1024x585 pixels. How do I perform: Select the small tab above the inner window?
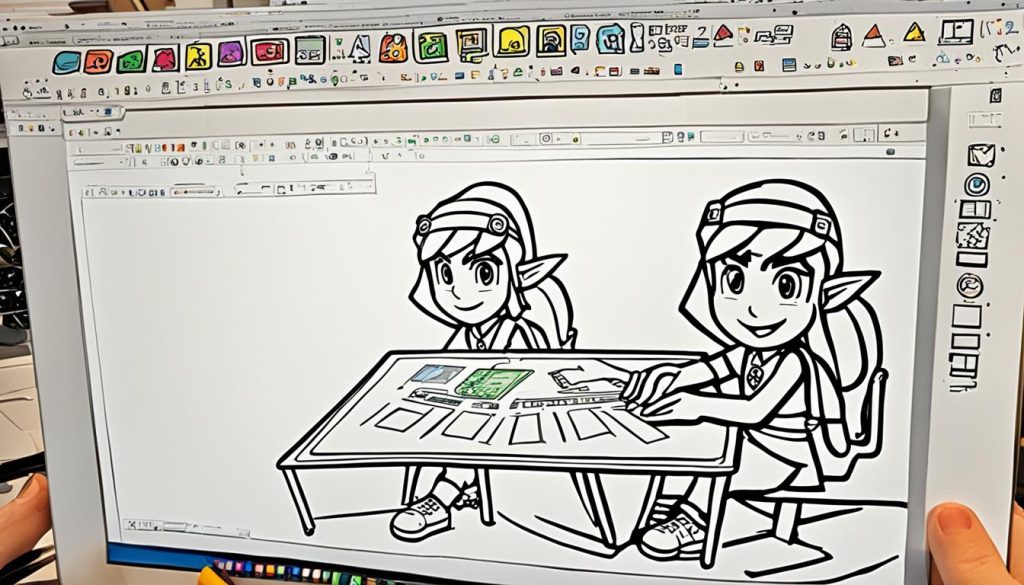[x=91, y=112]
